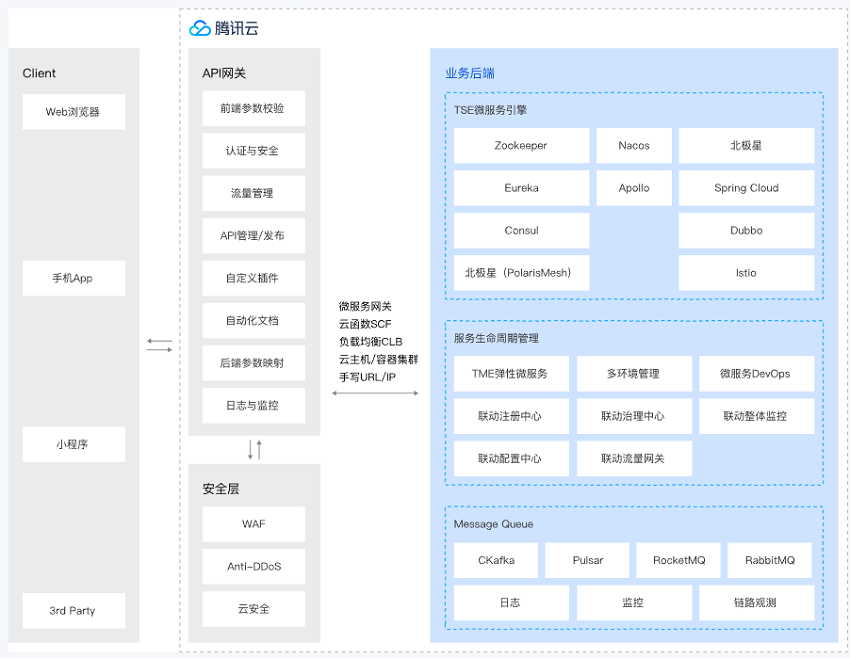This screenshot has height=658, width=850.
Task: Click the API管理/发布 box
Action: pos(254,236)
